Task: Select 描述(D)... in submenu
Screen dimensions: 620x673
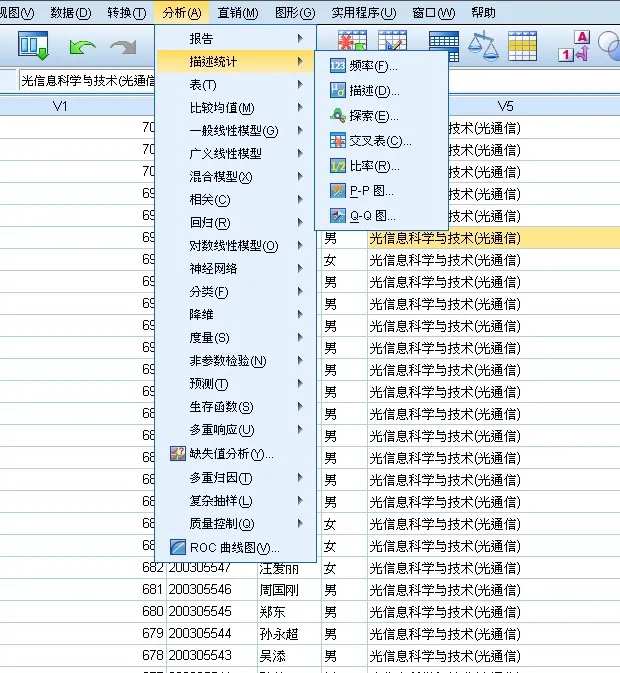Action: click(x=381, y=91)
